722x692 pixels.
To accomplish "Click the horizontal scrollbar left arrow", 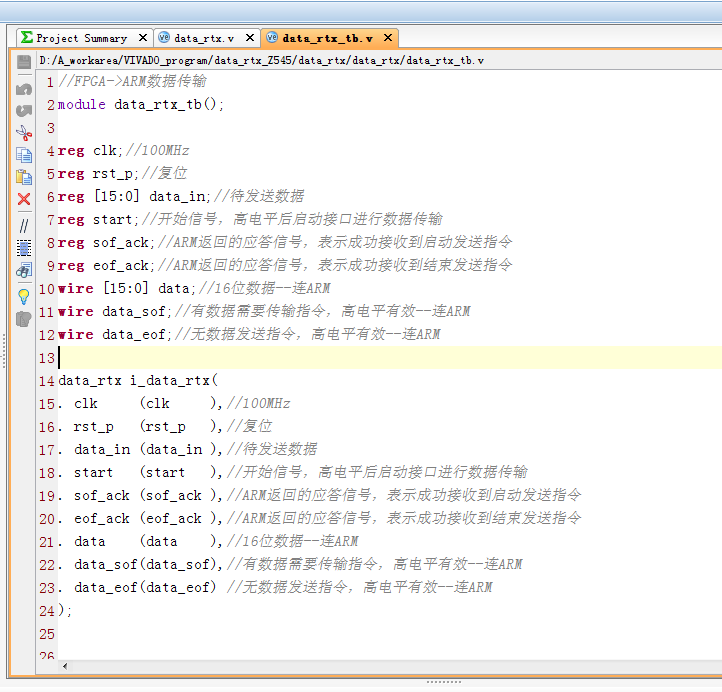I will point(65,666).
